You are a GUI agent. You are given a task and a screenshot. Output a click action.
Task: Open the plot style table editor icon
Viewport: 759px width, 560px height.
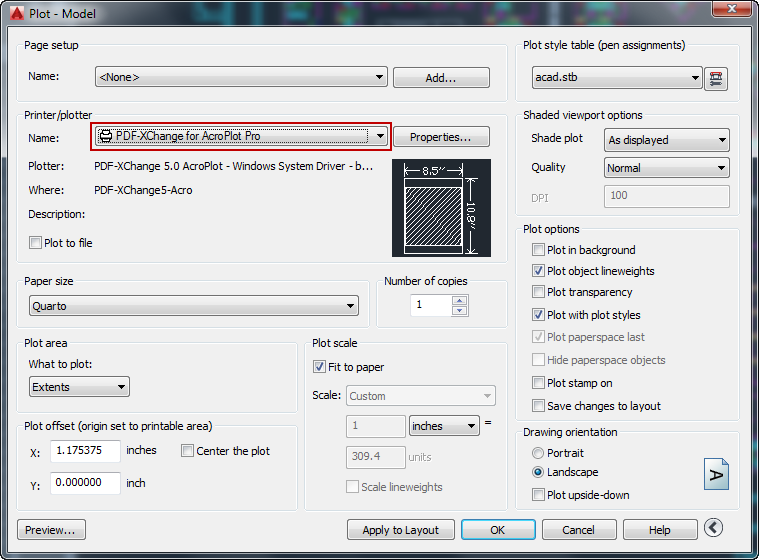click(715, 78)
